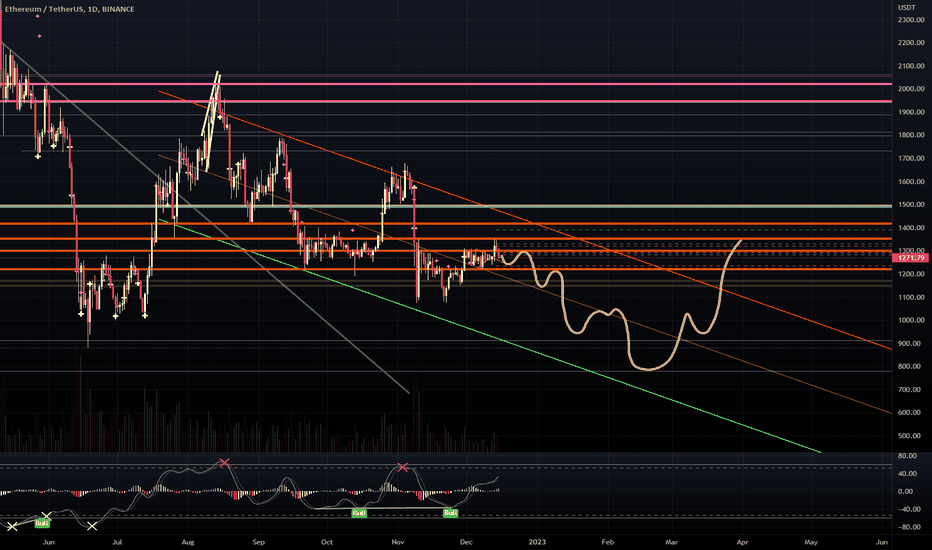The height and width of the screenshot is (550, 932).
Task: Select the peach projected price path drawing
Action: [x=621, y=304]
